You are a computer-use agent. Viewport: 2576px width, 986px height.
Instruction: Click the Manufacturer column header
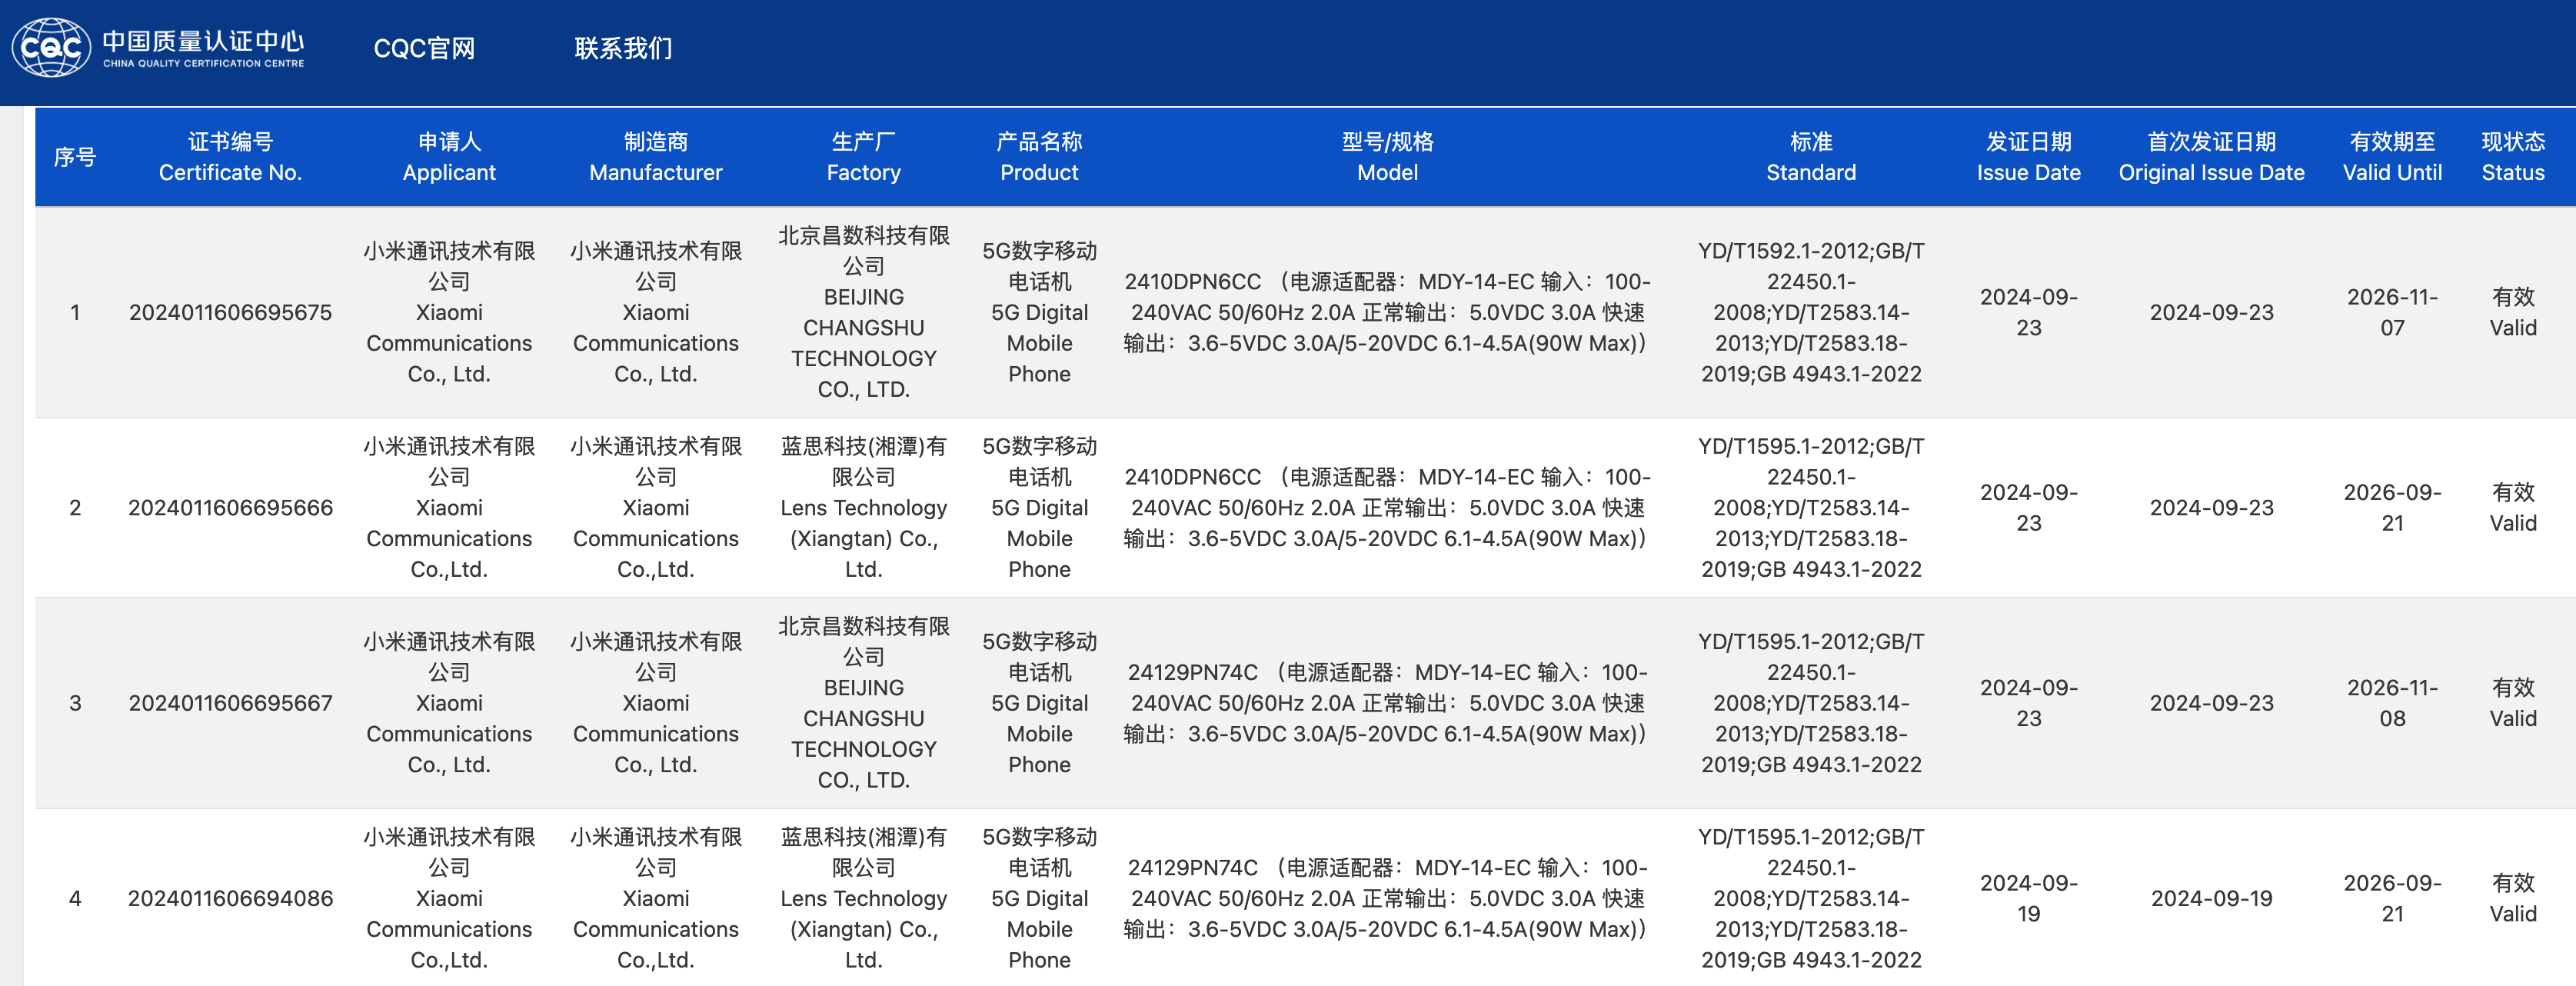tap(656, 157)
